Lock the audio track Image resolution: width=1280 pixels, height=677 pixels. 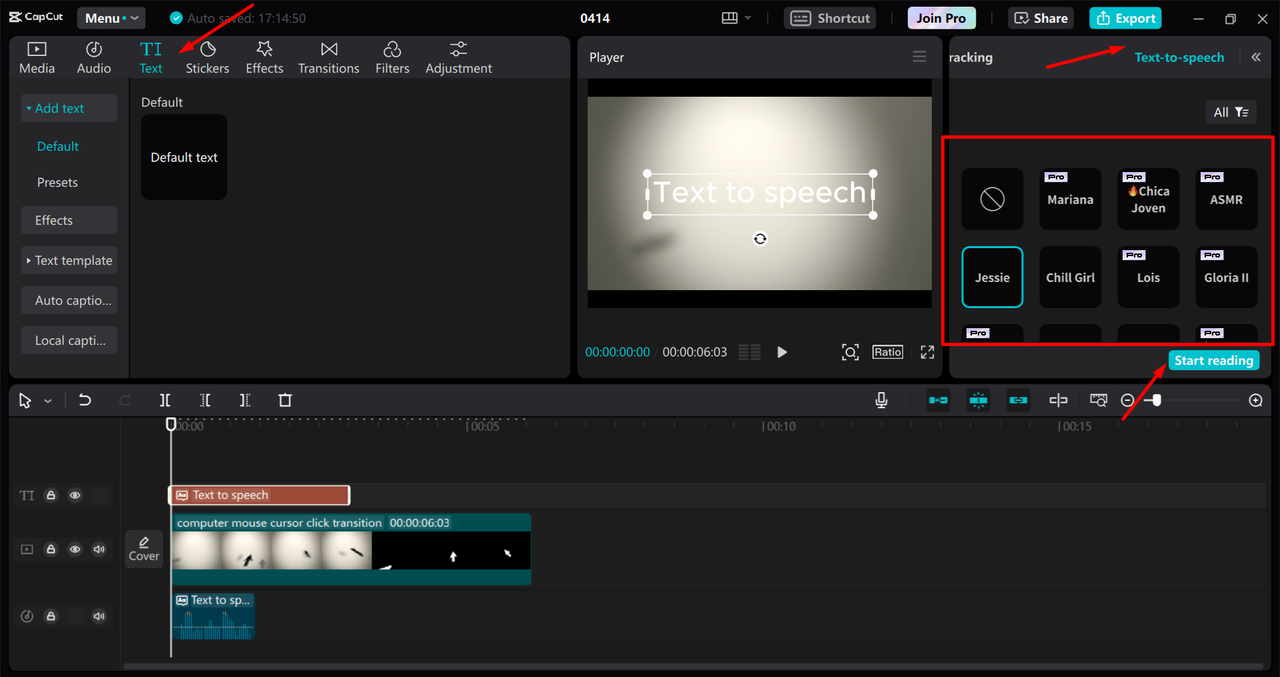tap(51, 616)
